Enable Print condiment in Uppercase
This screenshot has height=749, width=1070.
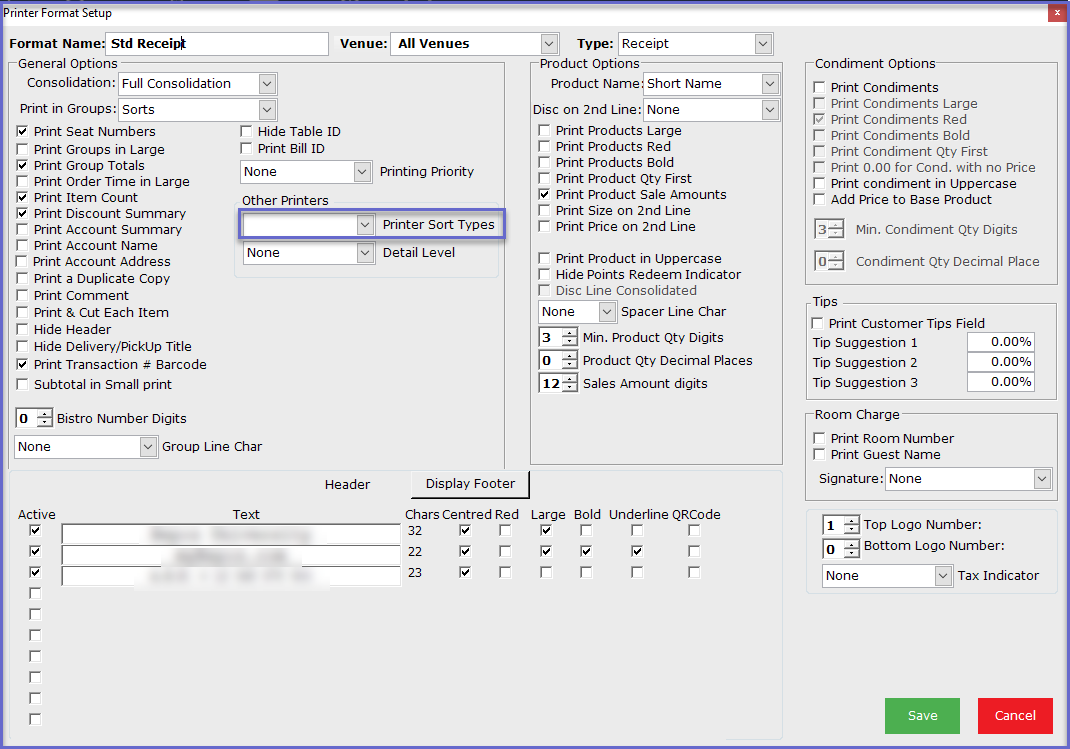pyautogui.click(x=819, y=183)
